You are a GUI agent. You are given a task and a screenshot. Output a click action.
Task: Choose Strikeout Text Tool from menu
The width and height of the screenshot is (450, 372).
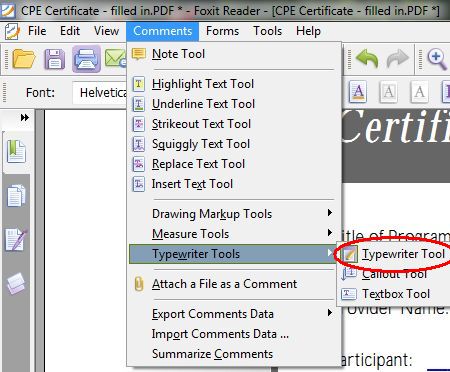pos(235,124)
